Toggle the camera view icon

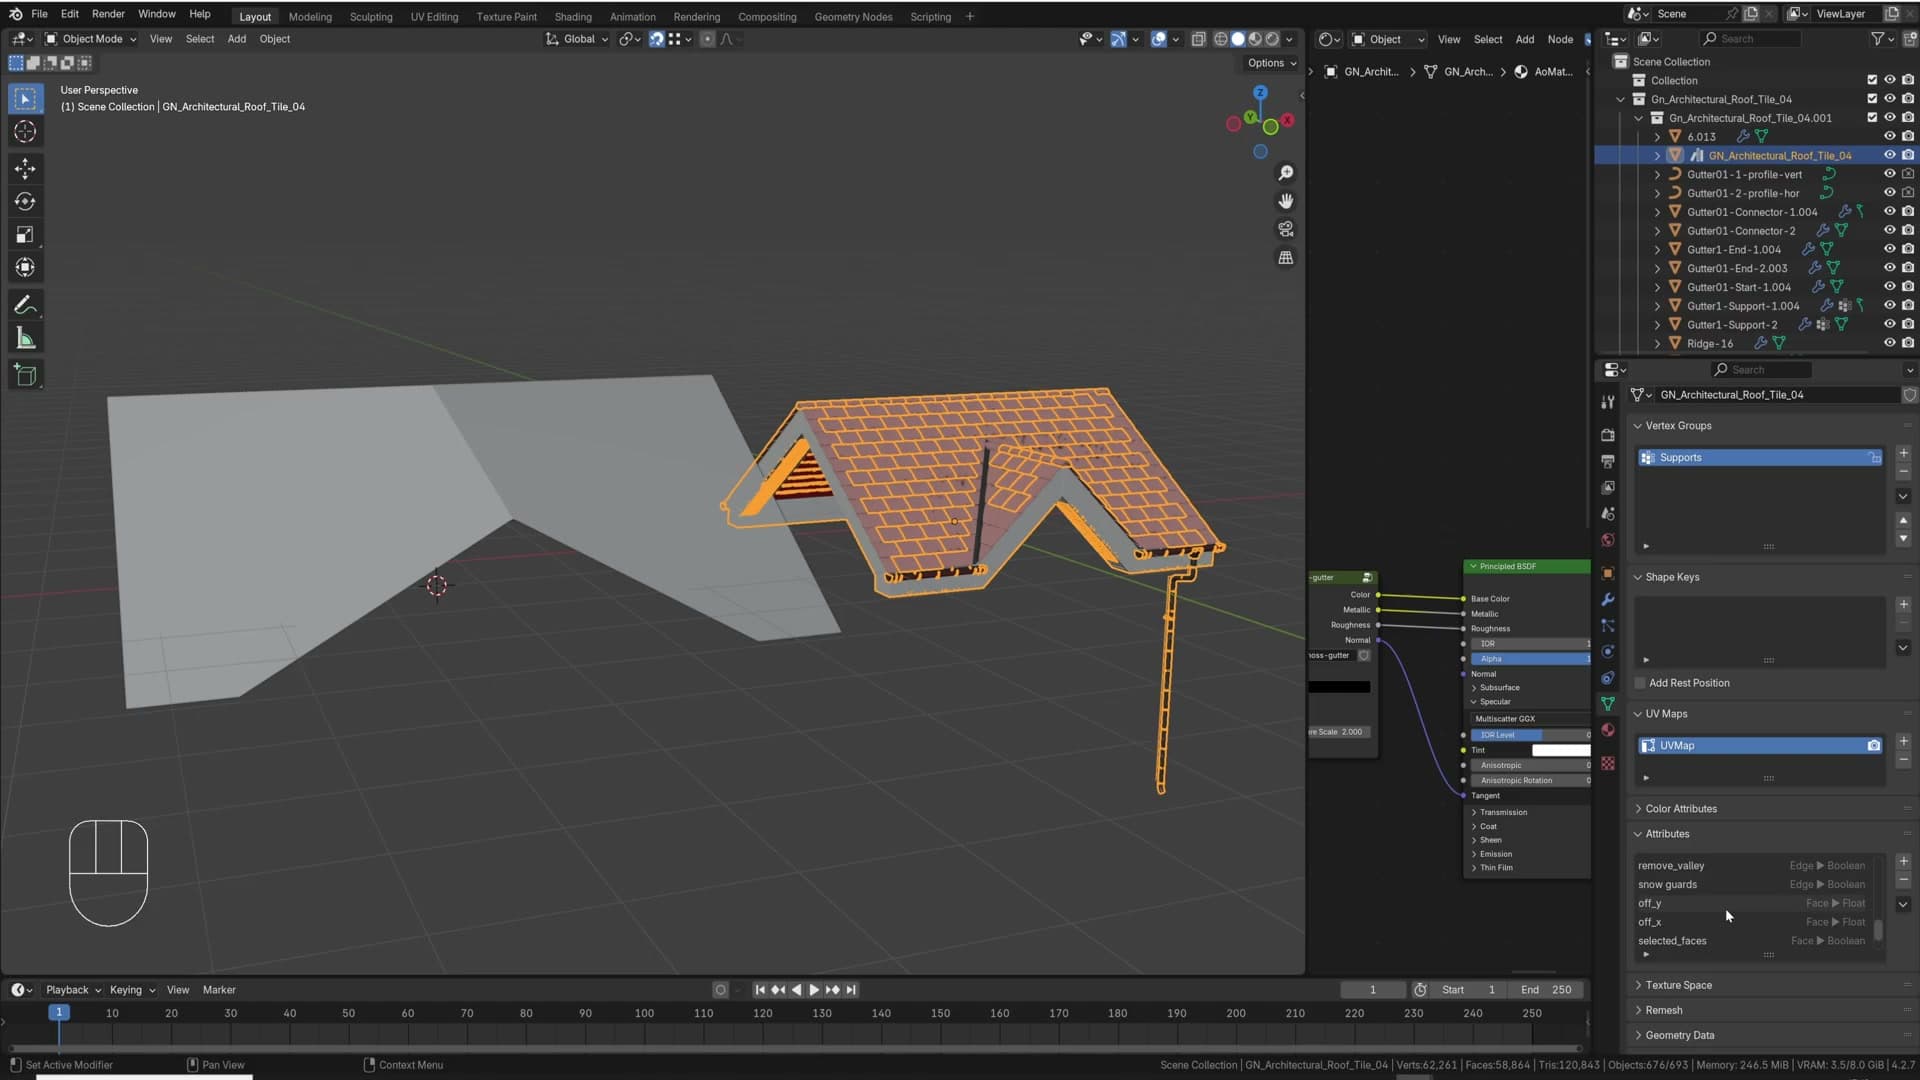coord(1286,229)
